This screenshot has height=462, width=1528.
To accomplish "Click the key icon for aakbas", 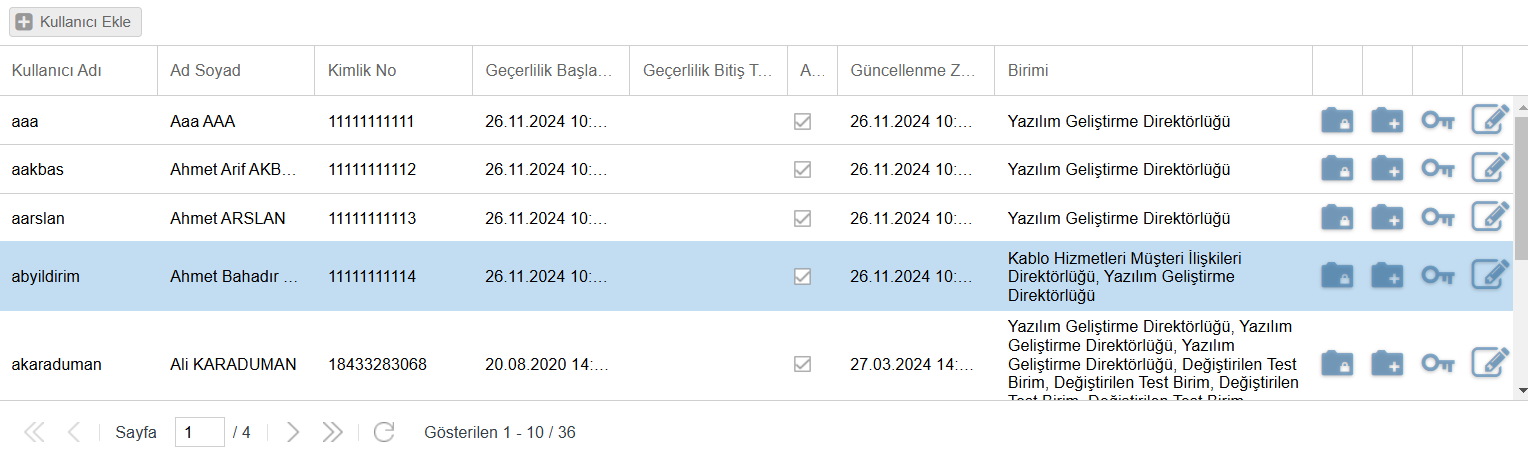I will click(x=1438, y=169).
